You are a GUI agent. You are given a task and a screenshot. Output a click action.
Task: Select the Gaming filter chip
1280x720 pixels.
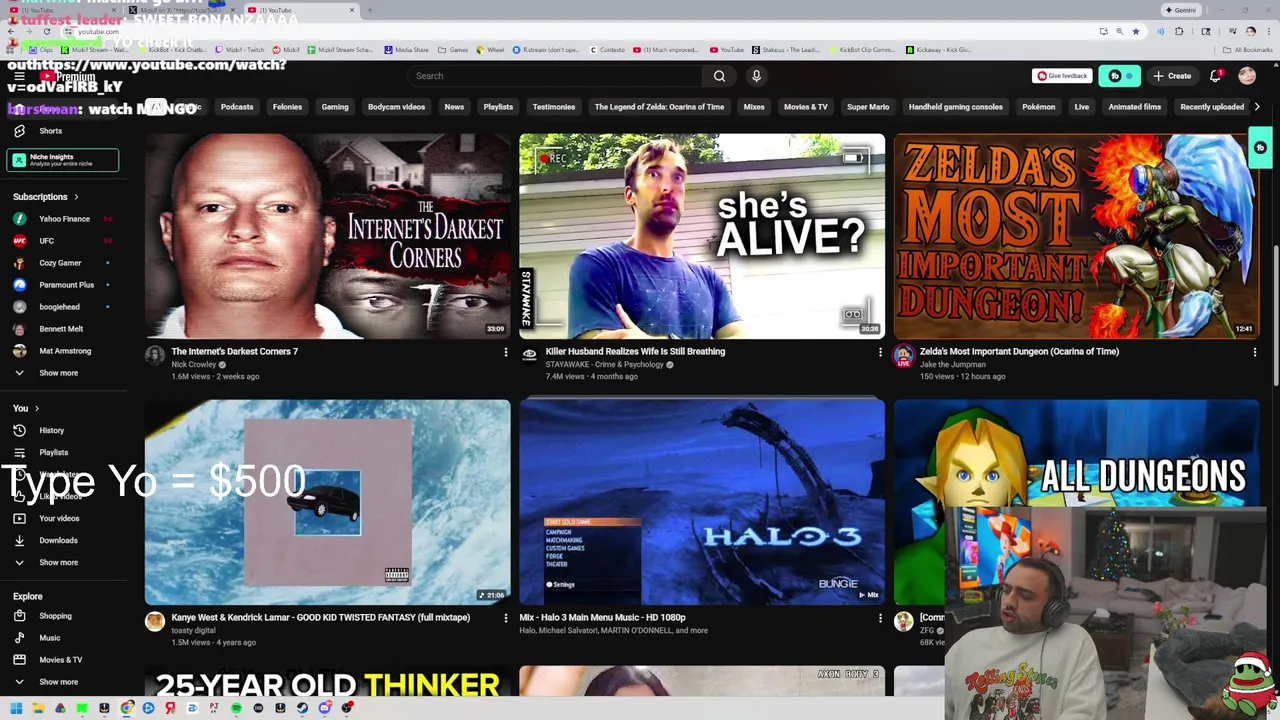point(335,107)
